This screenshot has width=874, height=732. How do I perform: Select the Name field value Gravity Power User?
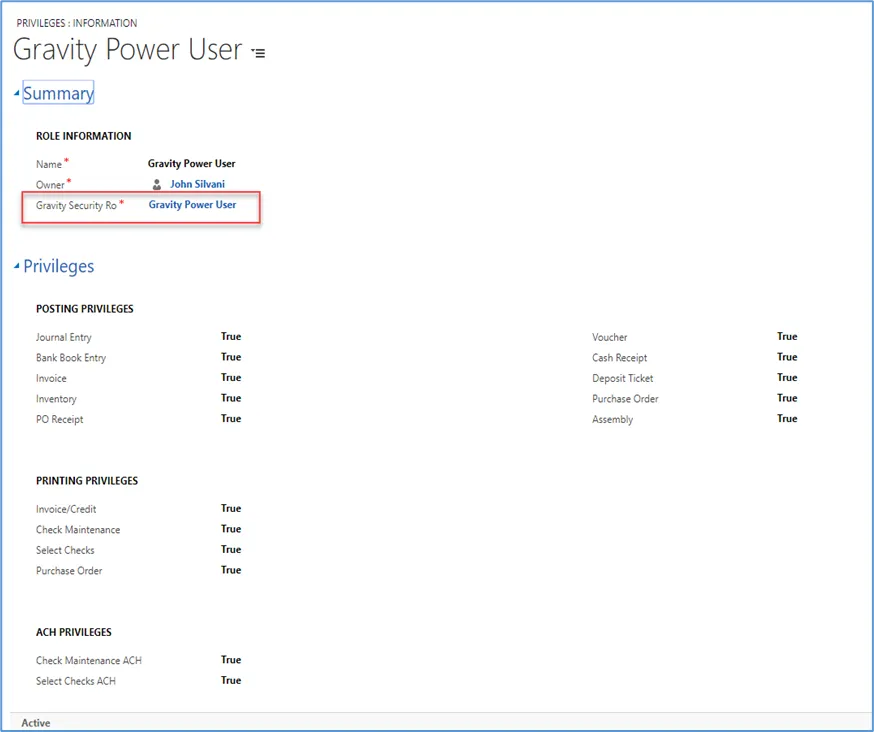[x=191, y=163]
